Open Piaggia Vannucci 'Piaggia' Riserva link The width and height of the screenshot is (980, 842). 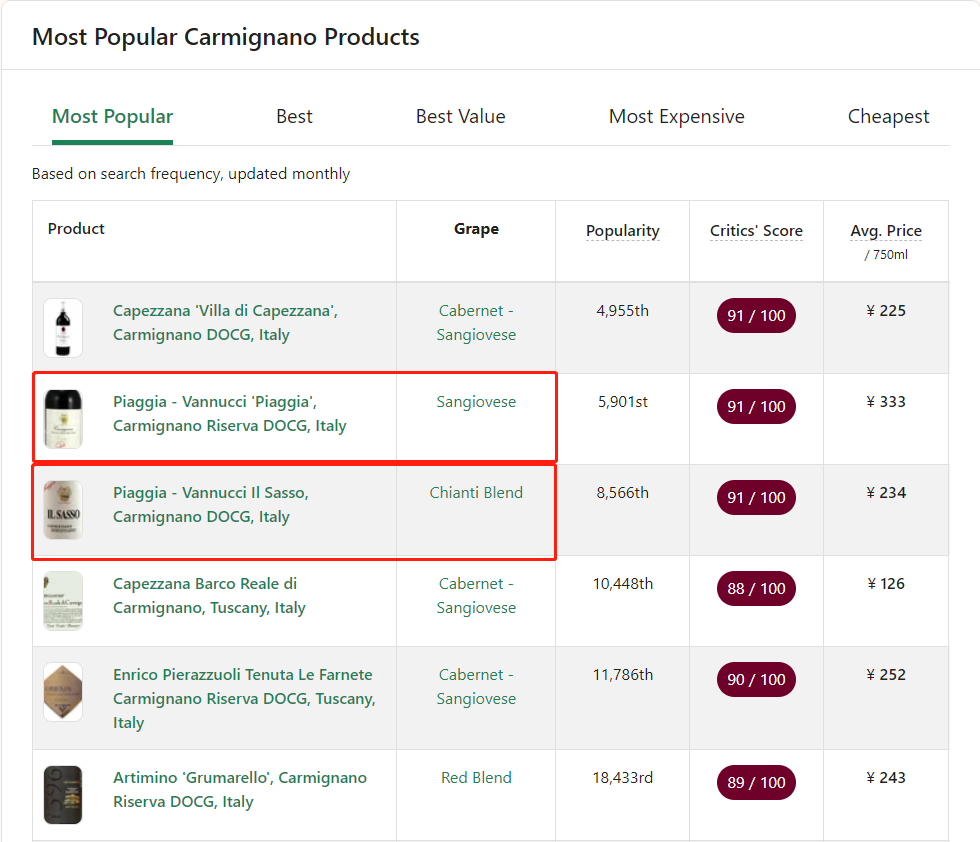click(229, 414)
